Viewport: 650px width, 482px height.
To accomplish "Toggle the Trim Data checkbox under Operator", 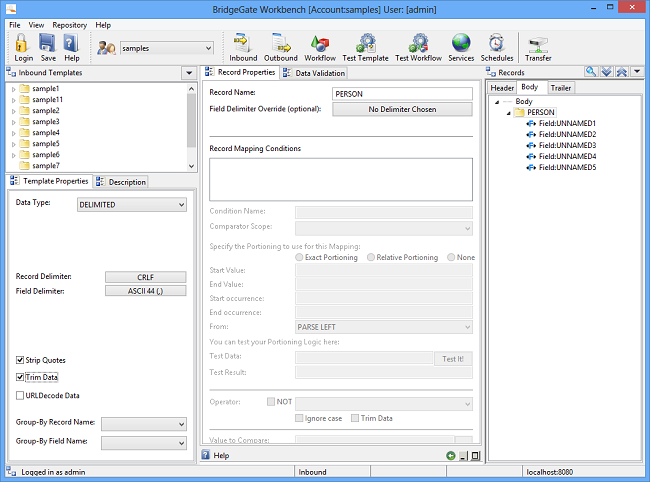I will coord(355,418).
